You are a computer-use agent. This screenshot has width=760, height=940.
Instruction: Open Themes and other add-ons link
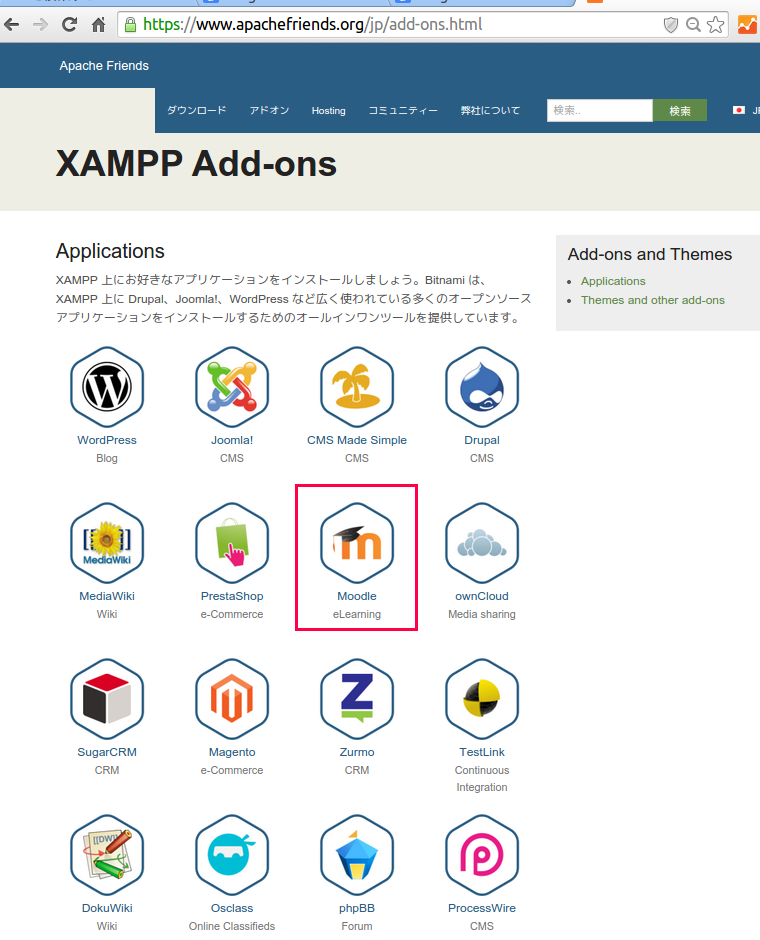[653, 300]
